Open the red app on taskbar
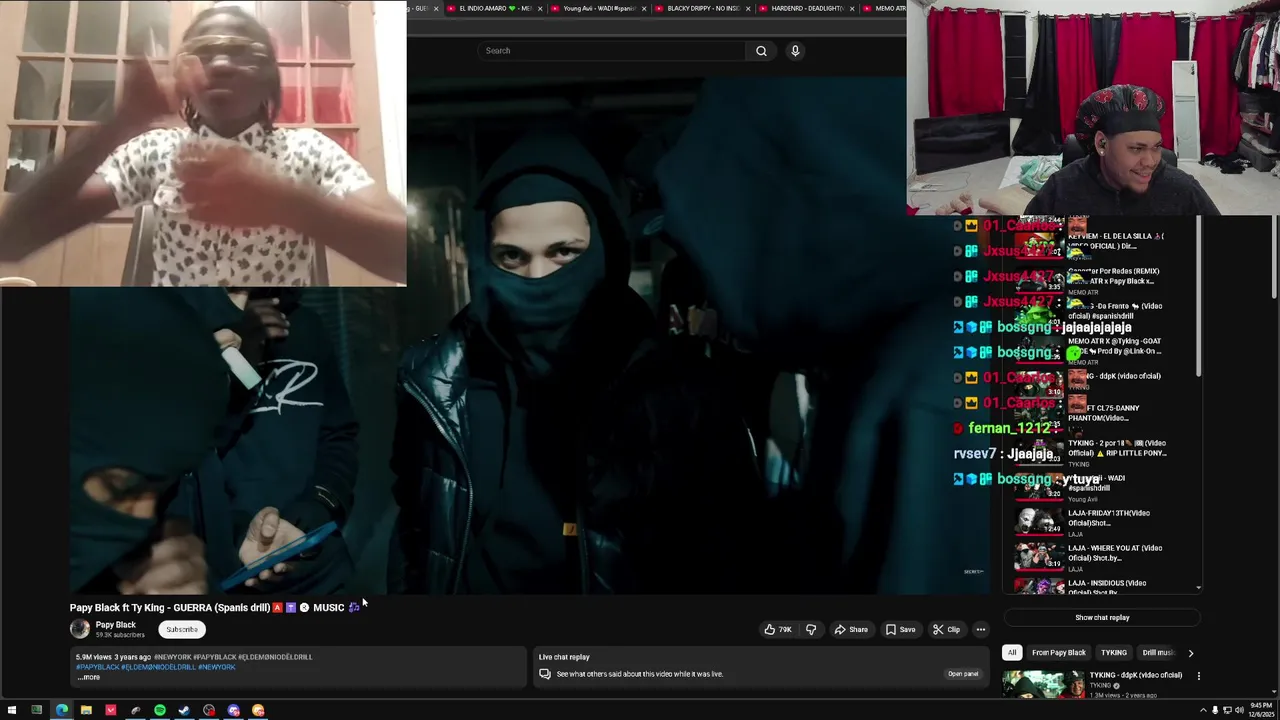The image size is (1280, 720). click(111, 710)
